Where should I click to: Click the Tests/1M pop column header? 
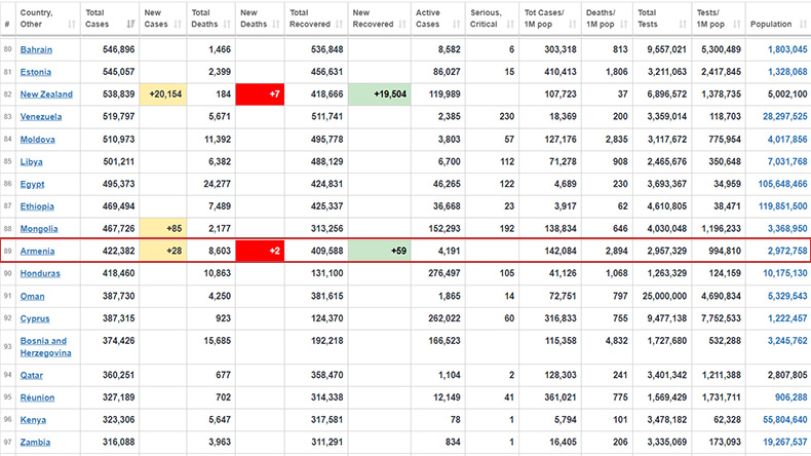coord(718,19)
